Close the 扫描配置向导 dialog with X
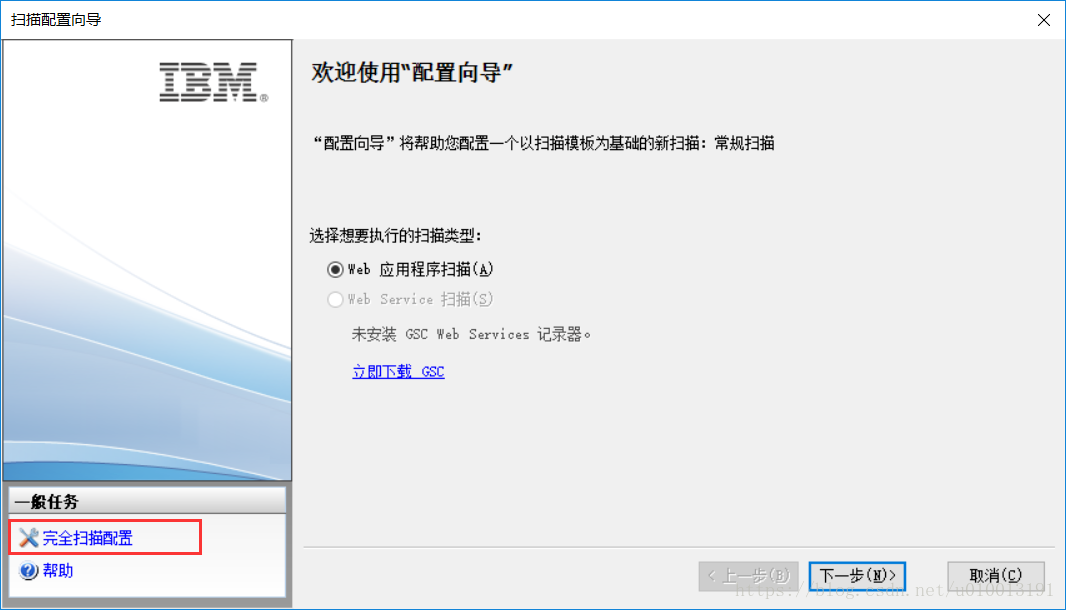The image size is (1066, 610). click(1044, 20)
